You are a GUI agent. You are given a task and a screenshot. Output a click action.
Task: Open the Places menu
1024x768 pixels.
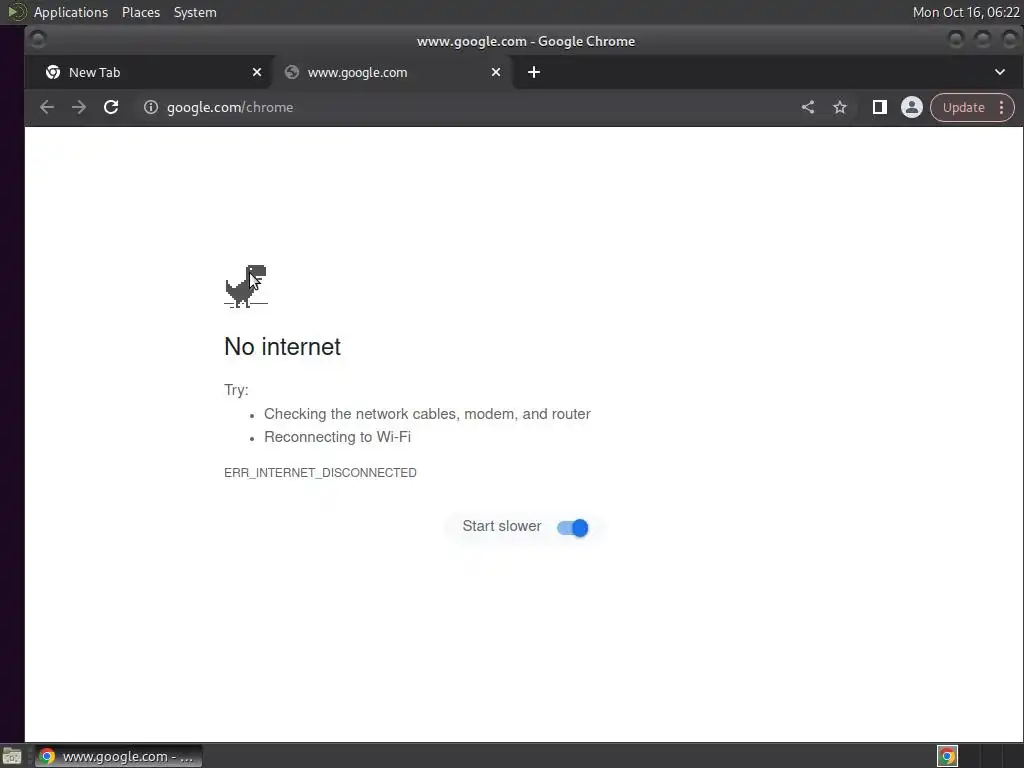pyautogui.click(x=140, y=12)
